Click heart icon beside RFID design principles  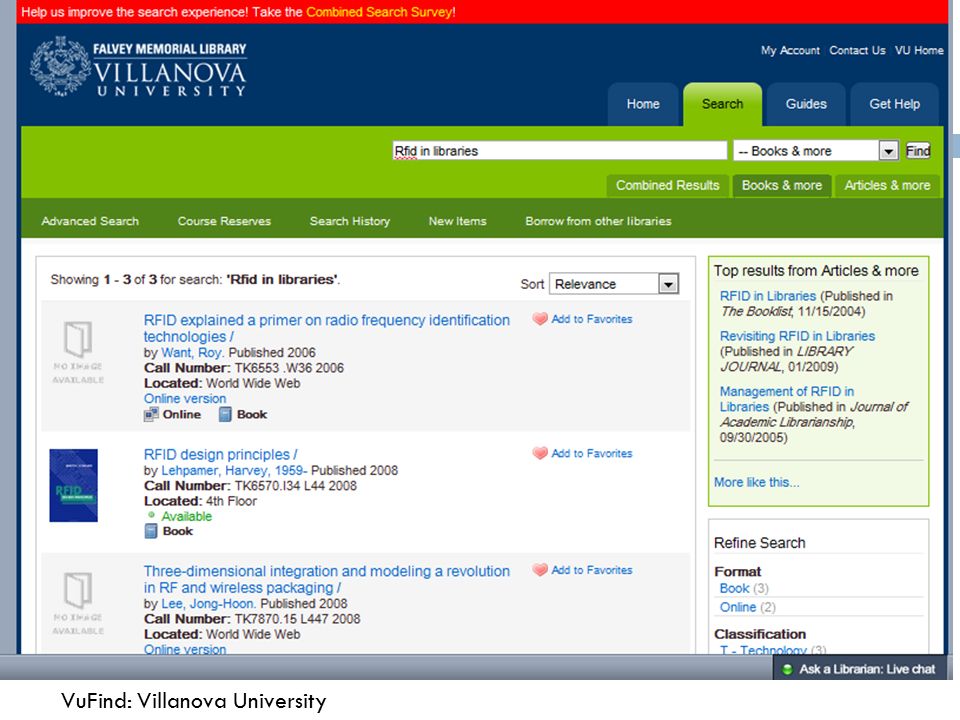(x=539, y=453)
